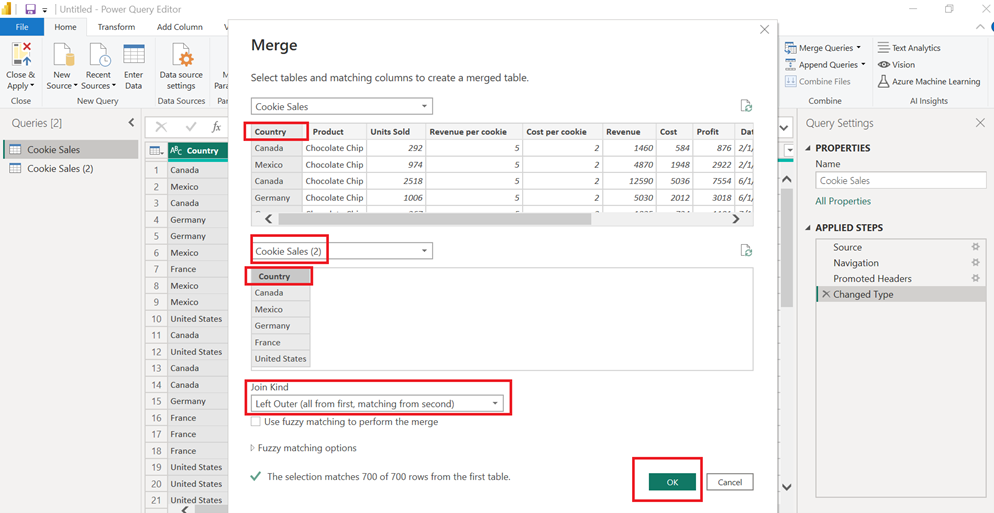Delete the Changed Type step X icon
The image size is (994, 513).
[825, 294]
